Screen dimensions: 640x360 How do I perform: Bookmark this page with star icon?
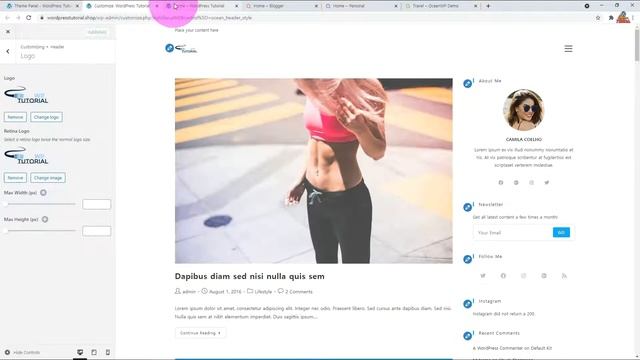pos(598,18)
